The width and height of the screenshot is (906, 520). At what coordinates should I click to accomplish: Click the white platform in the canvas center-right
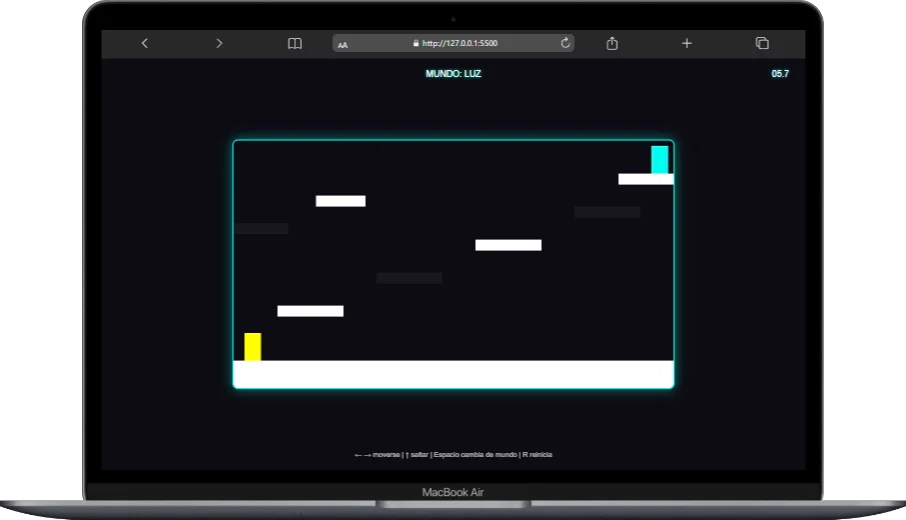click(508, 245)
